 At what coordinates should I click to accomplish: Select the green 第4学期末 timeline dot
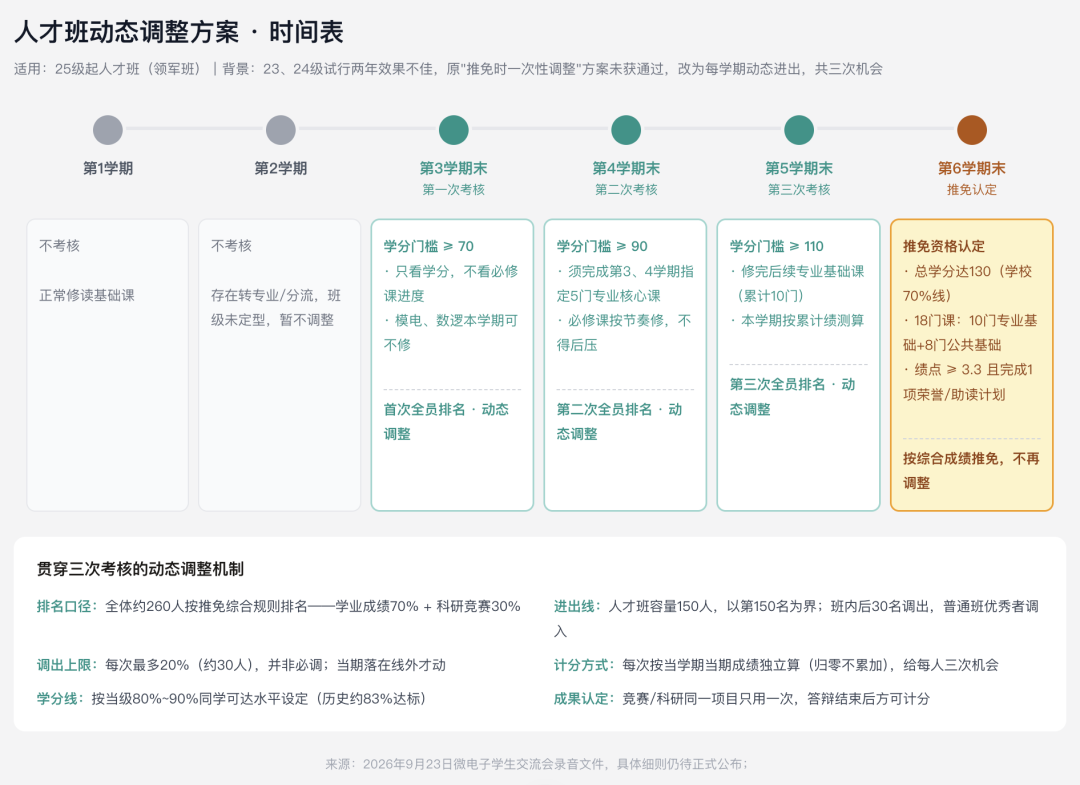[x=626, y=129]
